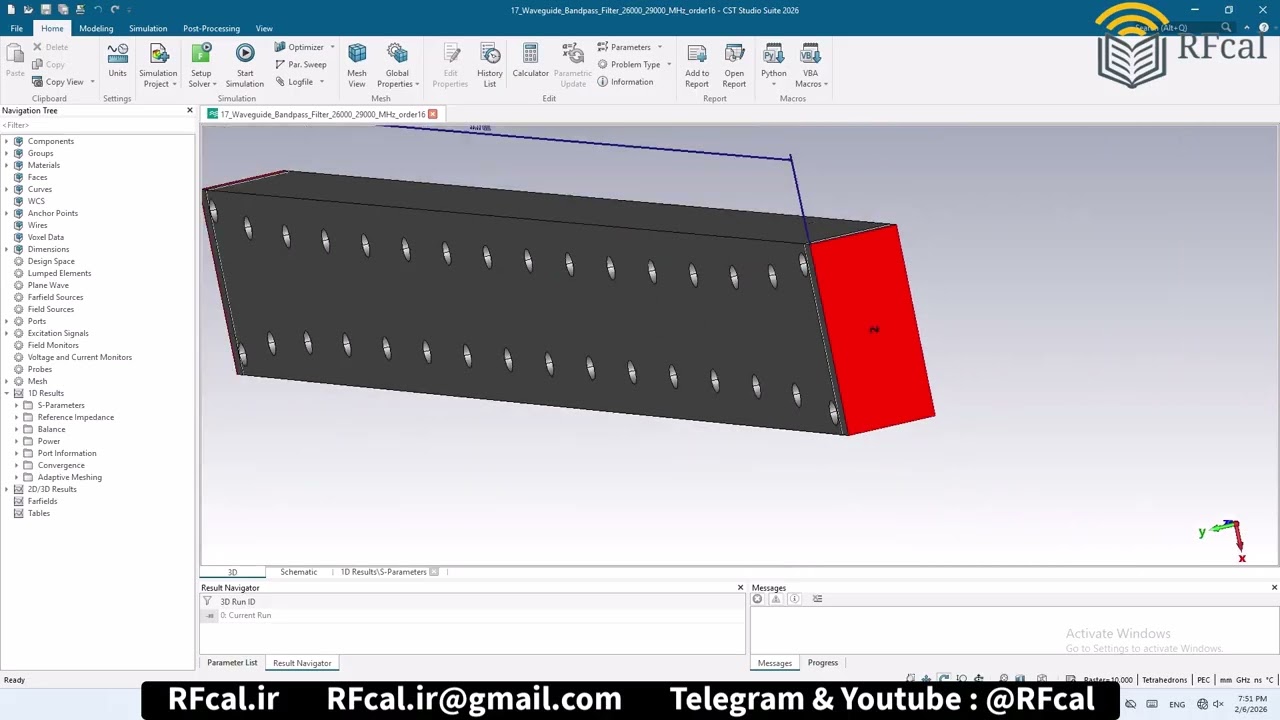Open Par. Sweep tool
Viewport: 1280px width, 720px height.
click(300, 64)
